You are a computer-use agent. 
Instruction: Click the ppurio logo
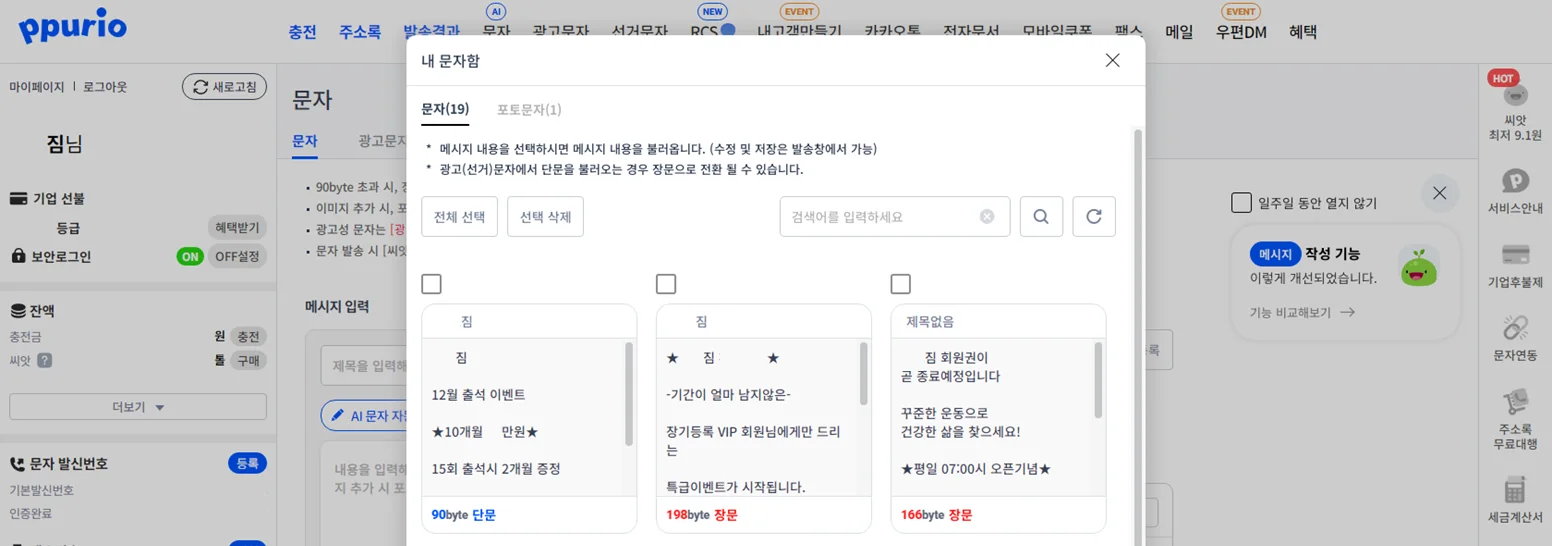point(72,26)
